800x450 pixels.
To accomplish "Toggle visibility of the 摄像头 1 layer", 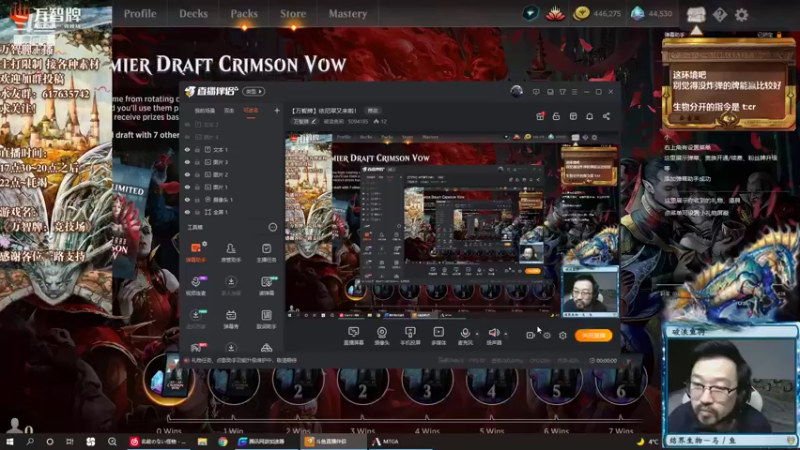I will coord(187,199).
